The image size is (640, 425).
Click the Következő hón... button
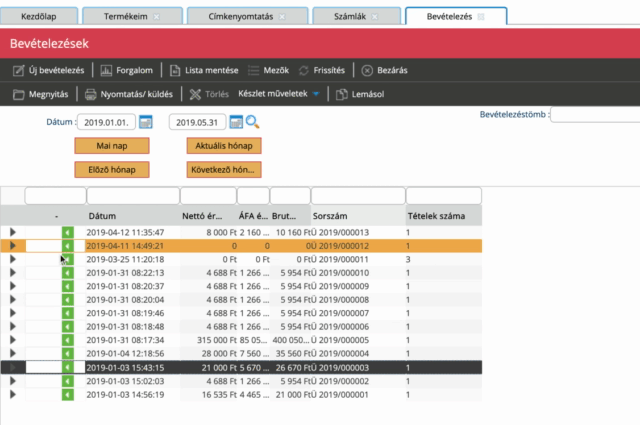click(224, 170)
